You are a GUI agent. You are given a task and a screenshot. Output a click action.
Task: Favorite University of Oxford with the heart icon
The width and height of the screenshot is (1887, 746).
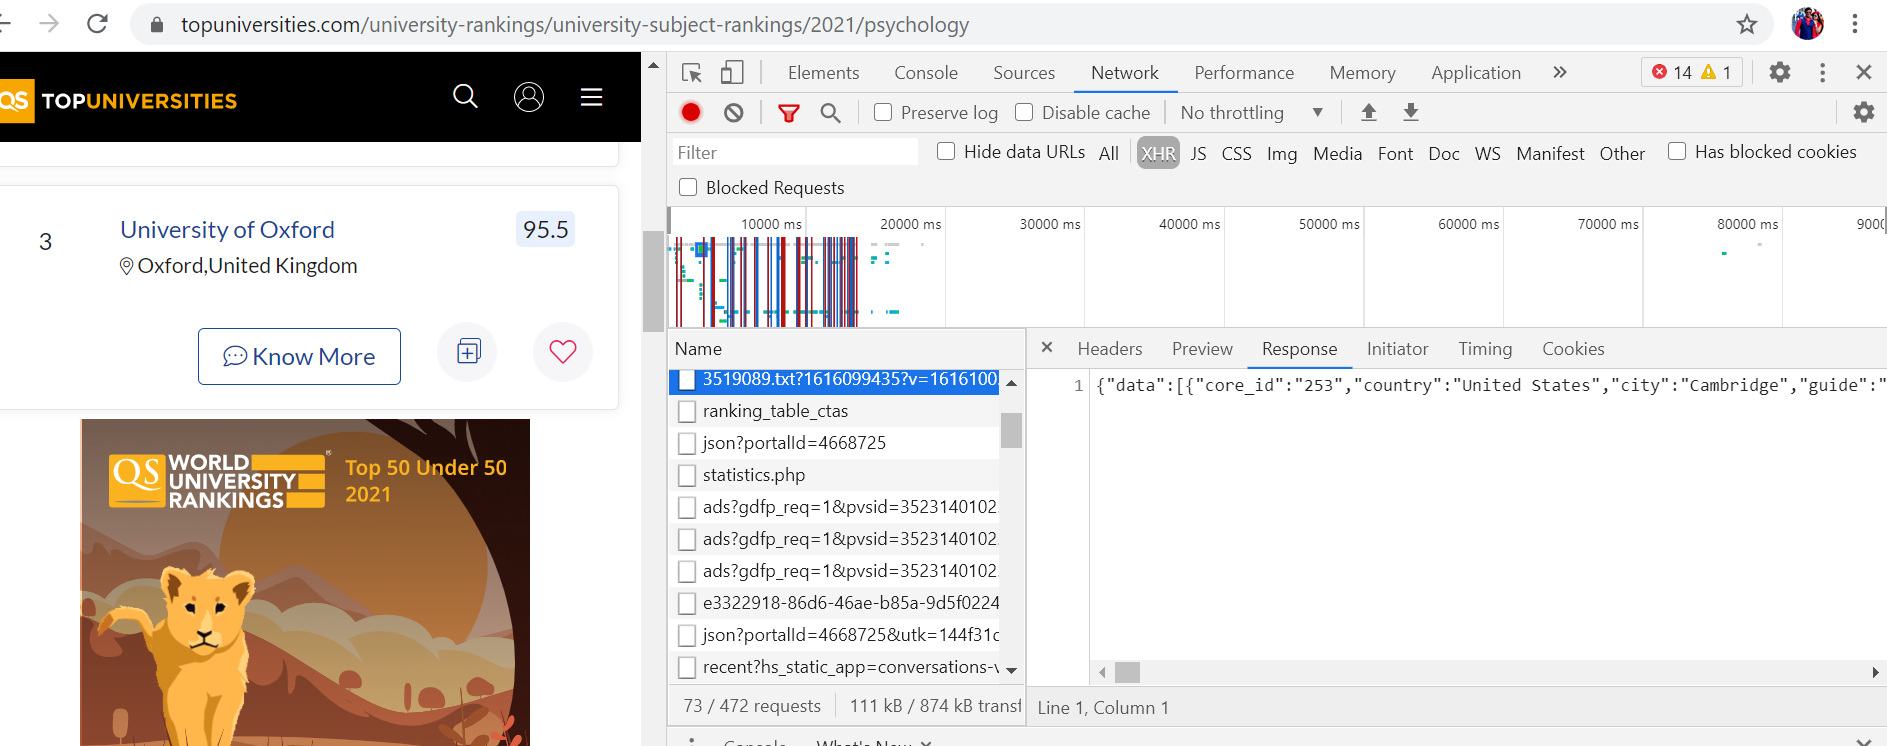tap(563, 352)
